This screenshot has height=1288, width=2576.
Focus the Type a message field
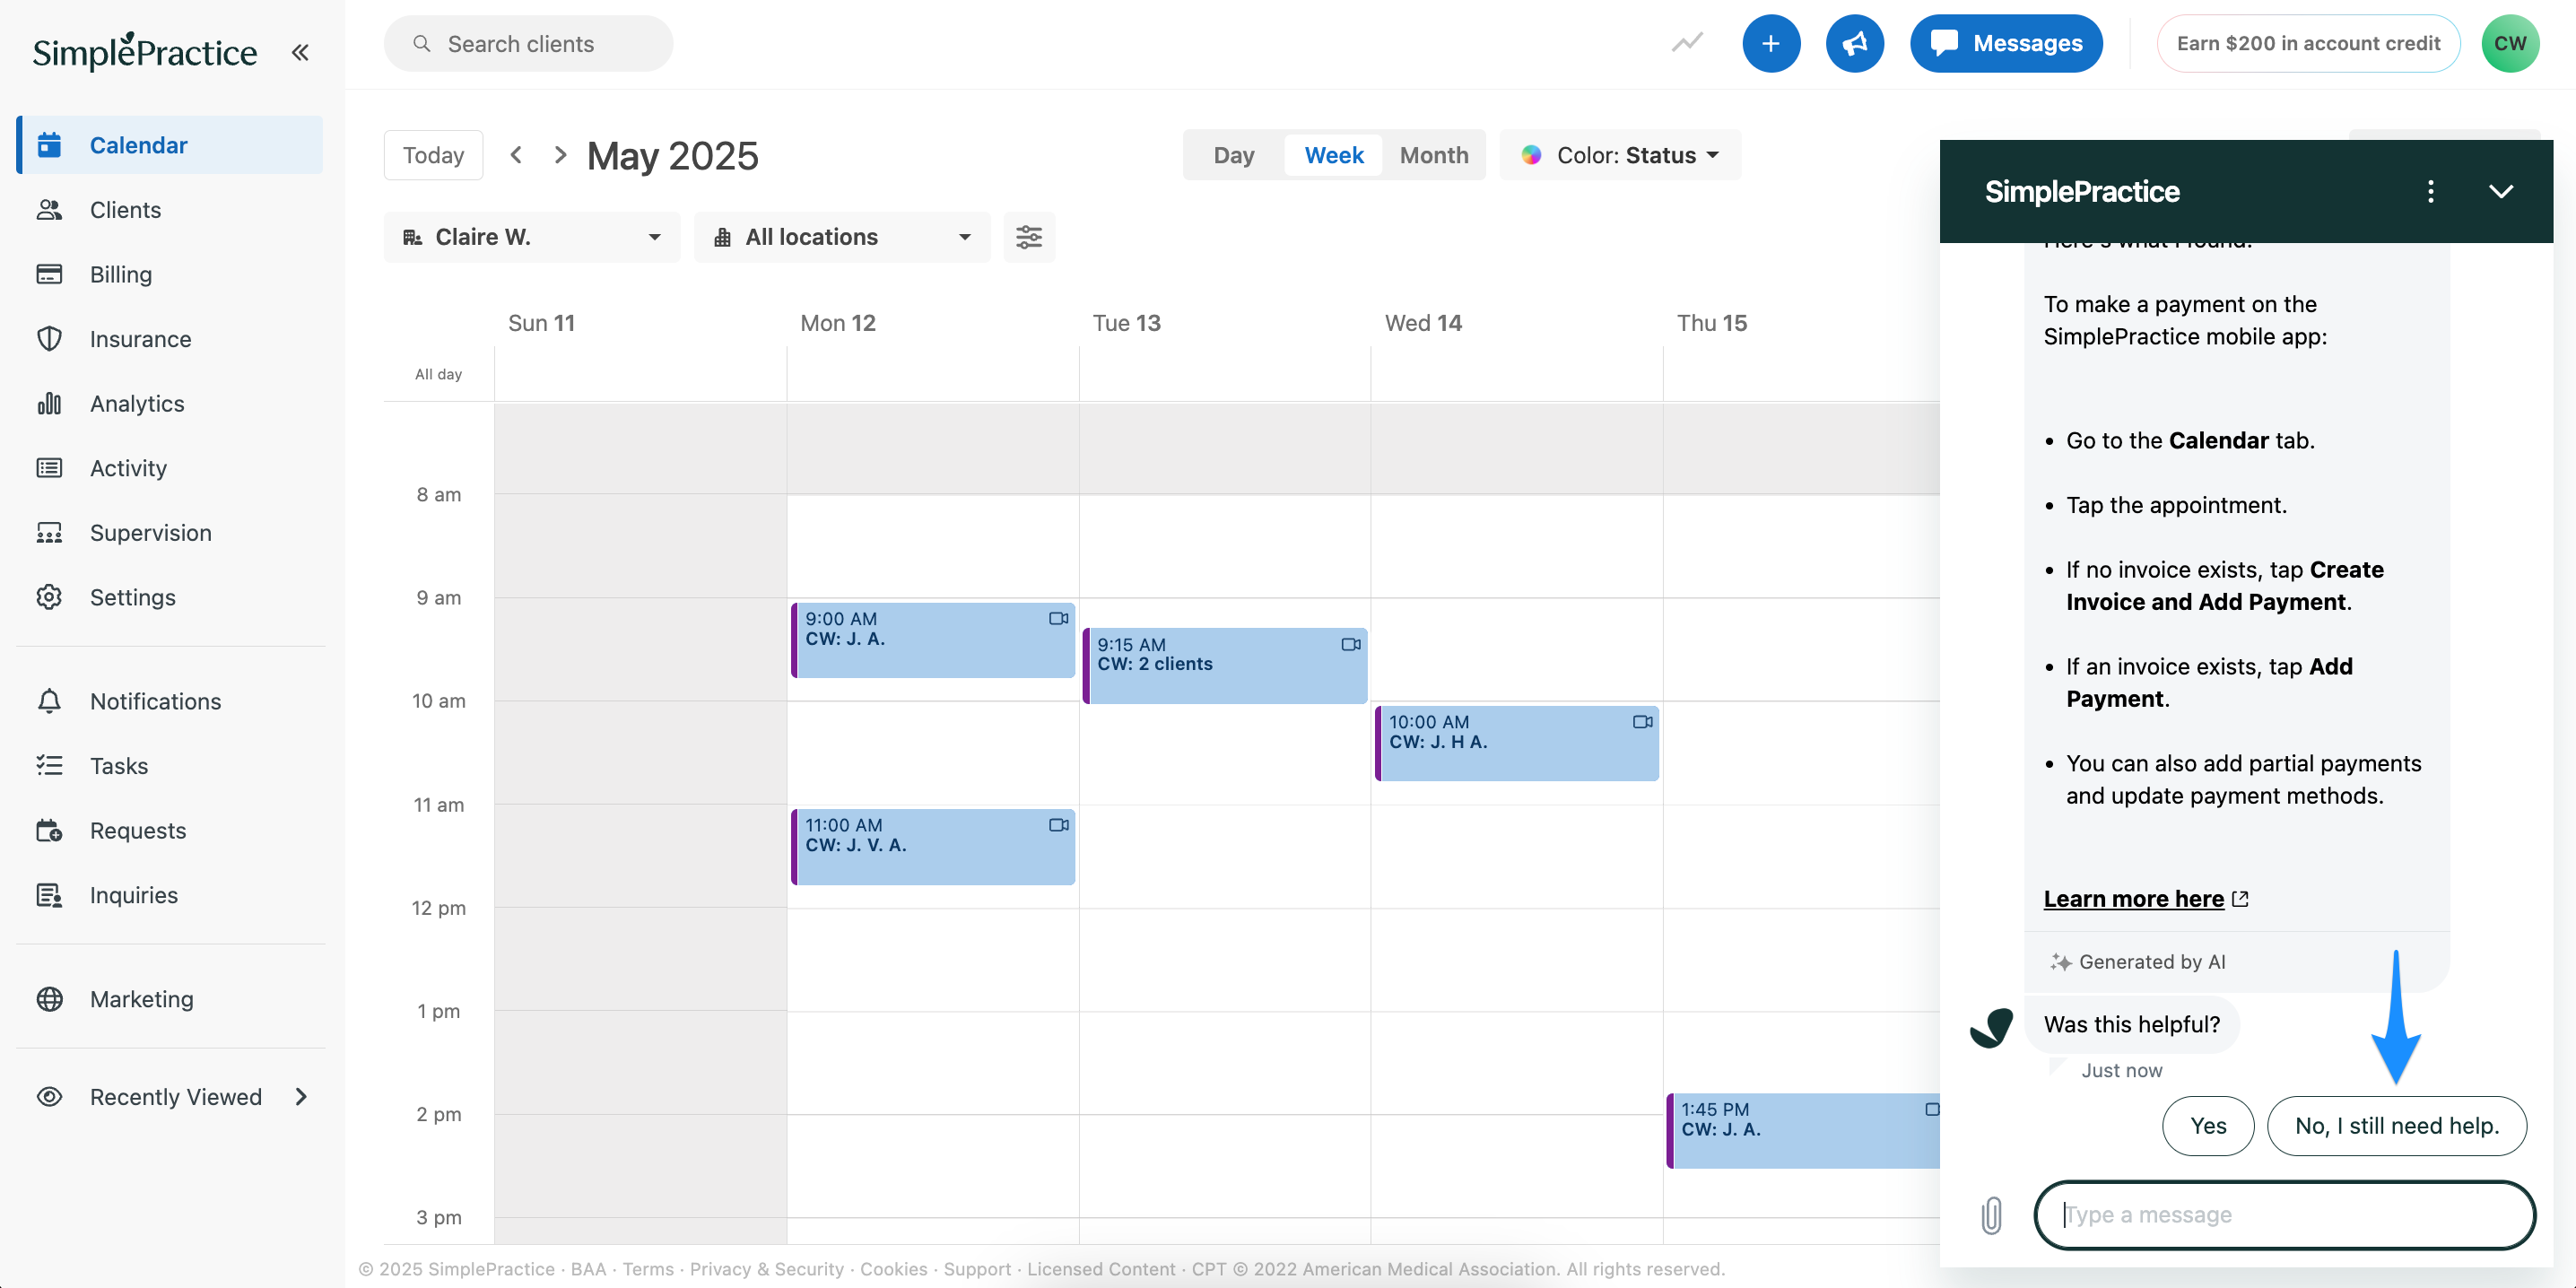[2284, 1215]
